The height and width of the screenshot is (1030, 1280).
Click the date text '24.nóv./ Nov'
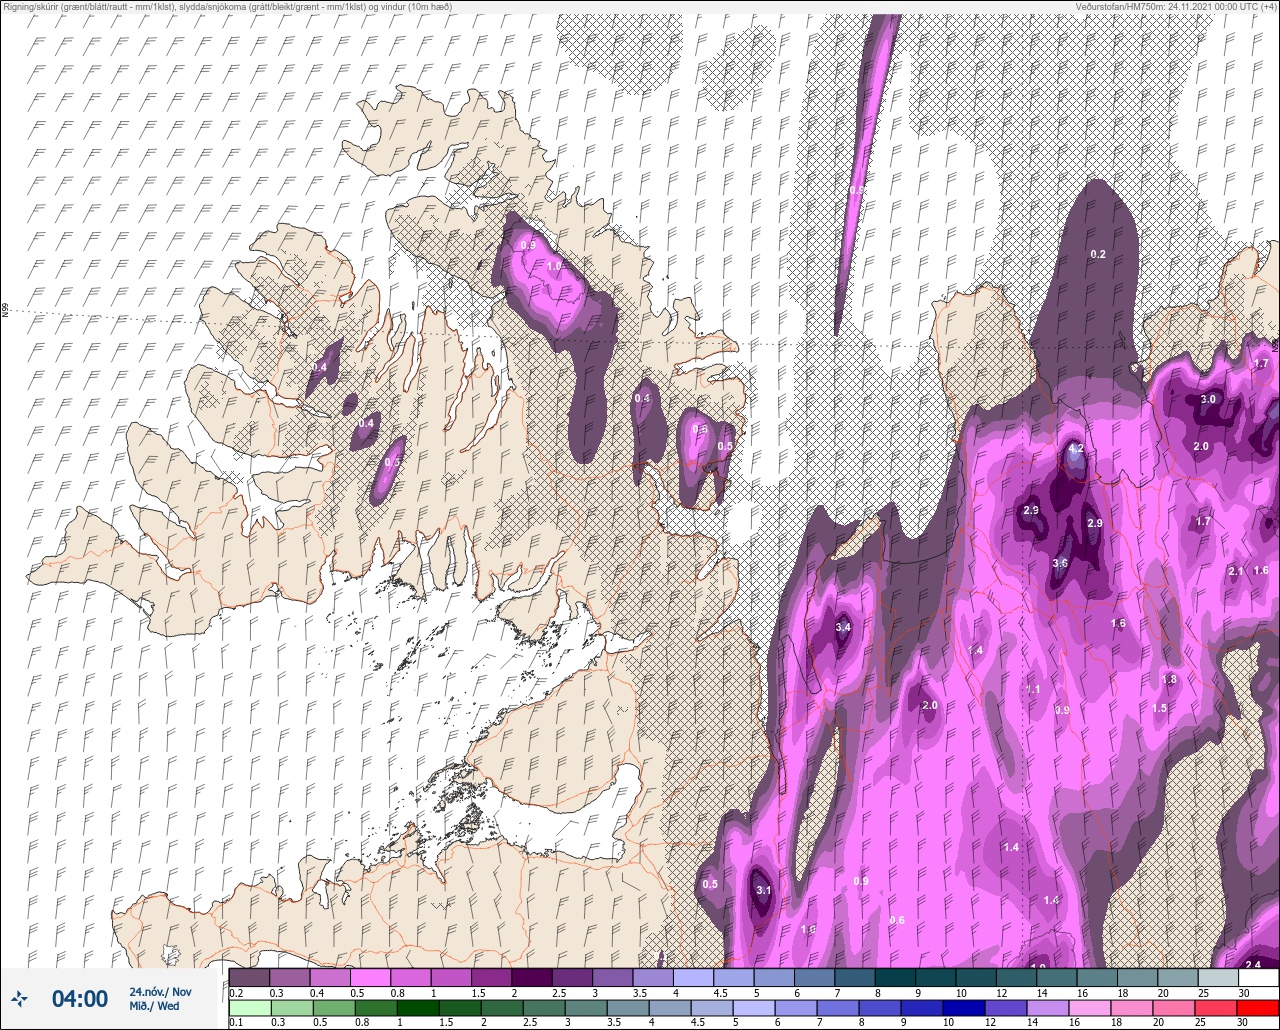pos(160,991)
